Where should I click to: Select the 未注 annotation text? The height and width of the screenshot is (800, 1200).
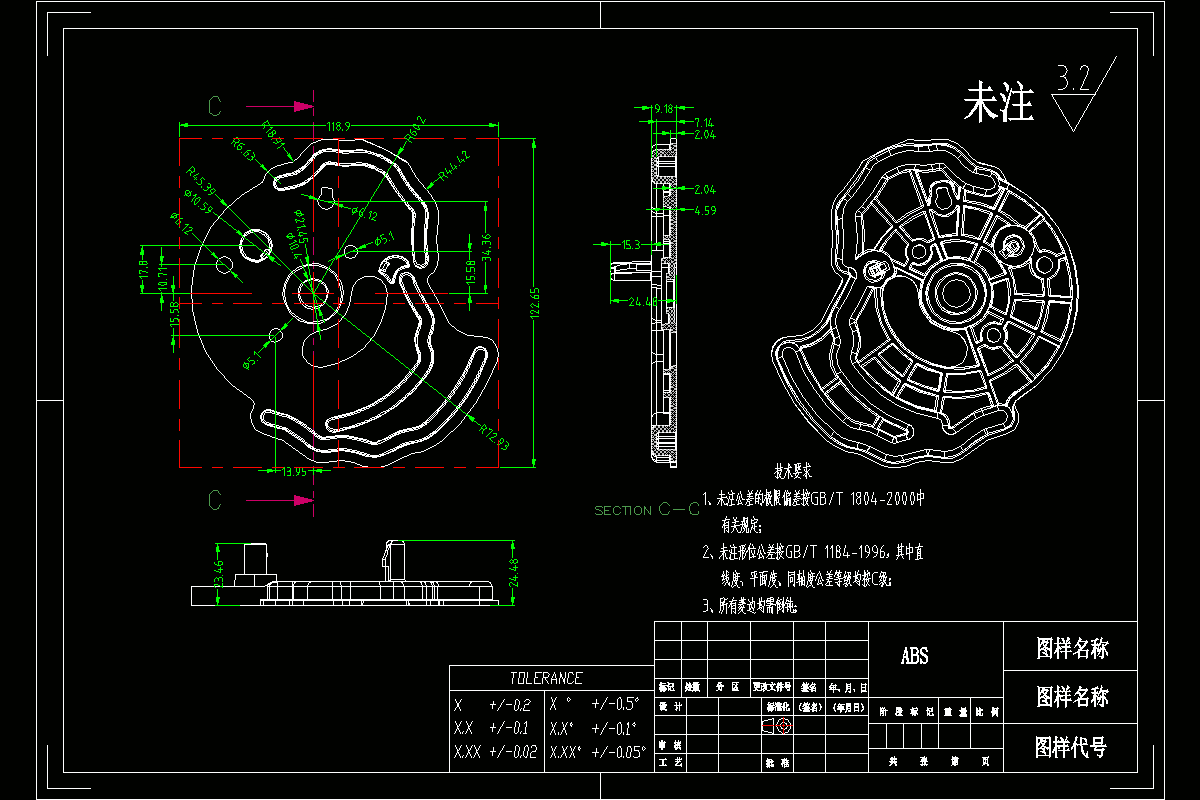[998, 103]
